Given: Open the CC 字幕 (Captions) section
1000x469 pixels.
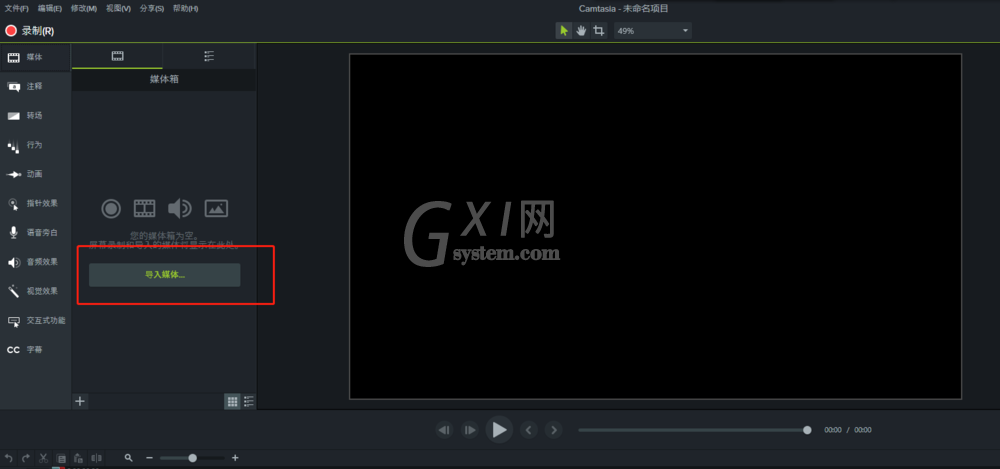Looking at the screenshot, I should [x=35, y=350].
